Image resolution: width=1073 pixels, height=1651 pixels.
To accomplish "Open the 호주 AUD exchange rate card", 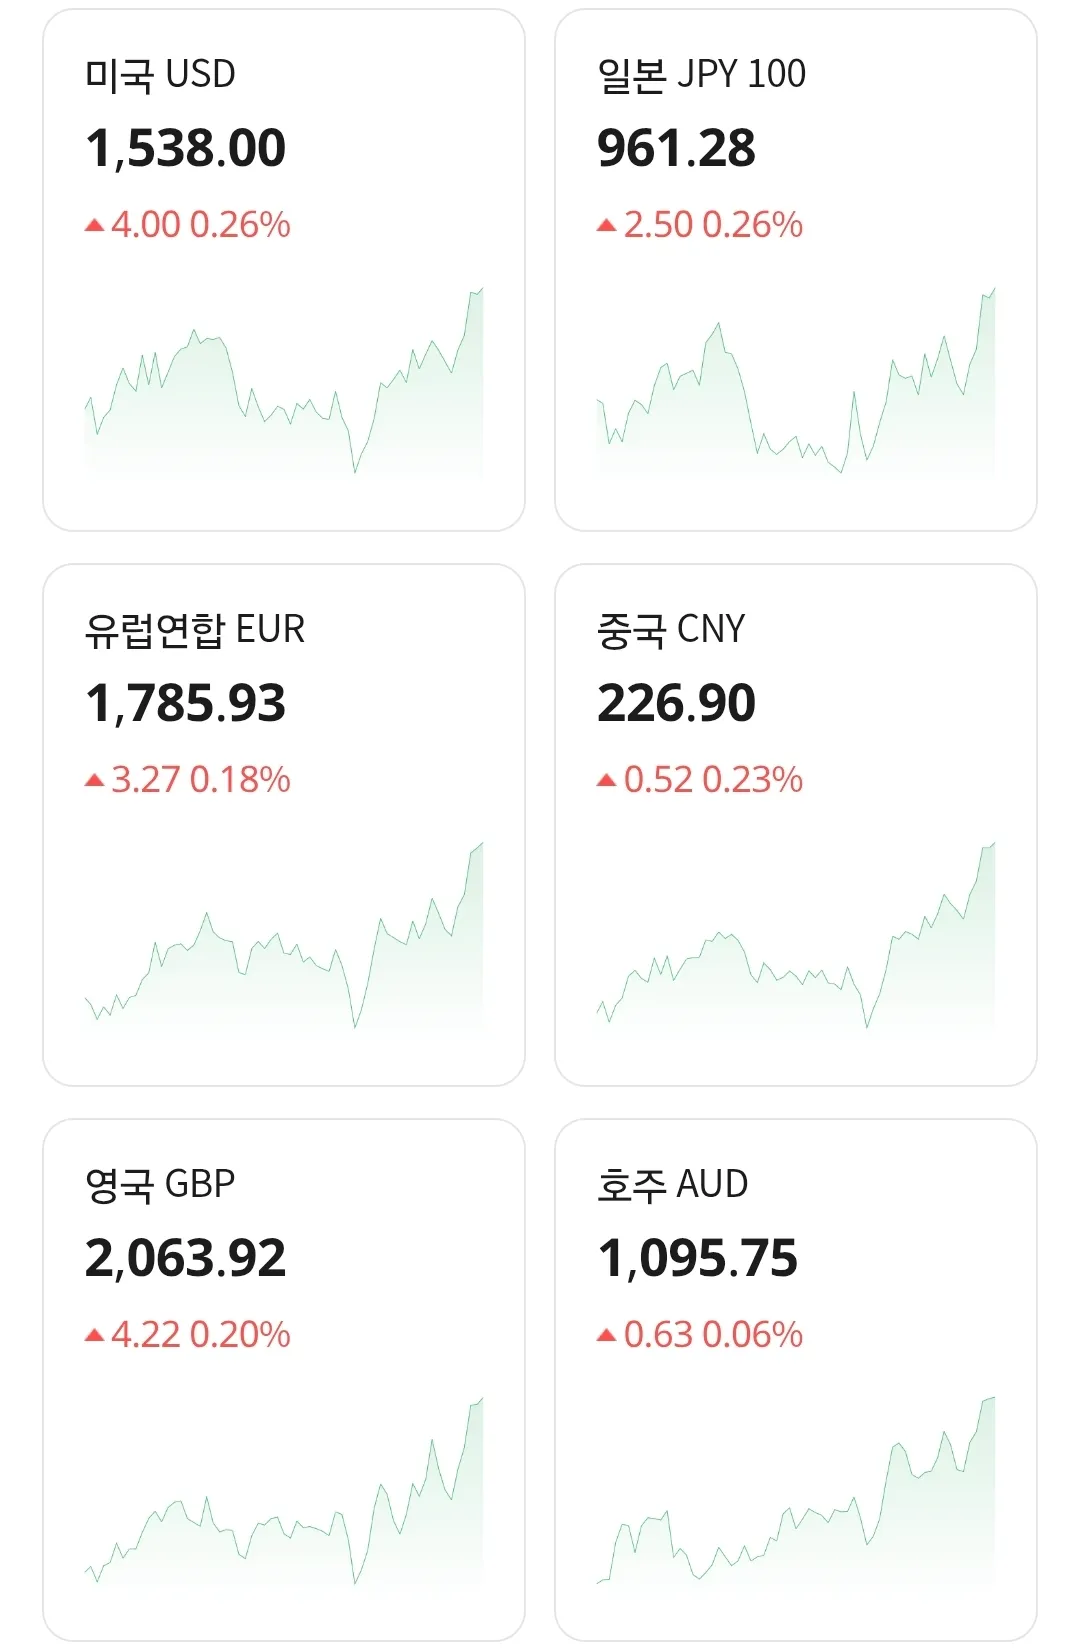I will tap(796, 1380).
